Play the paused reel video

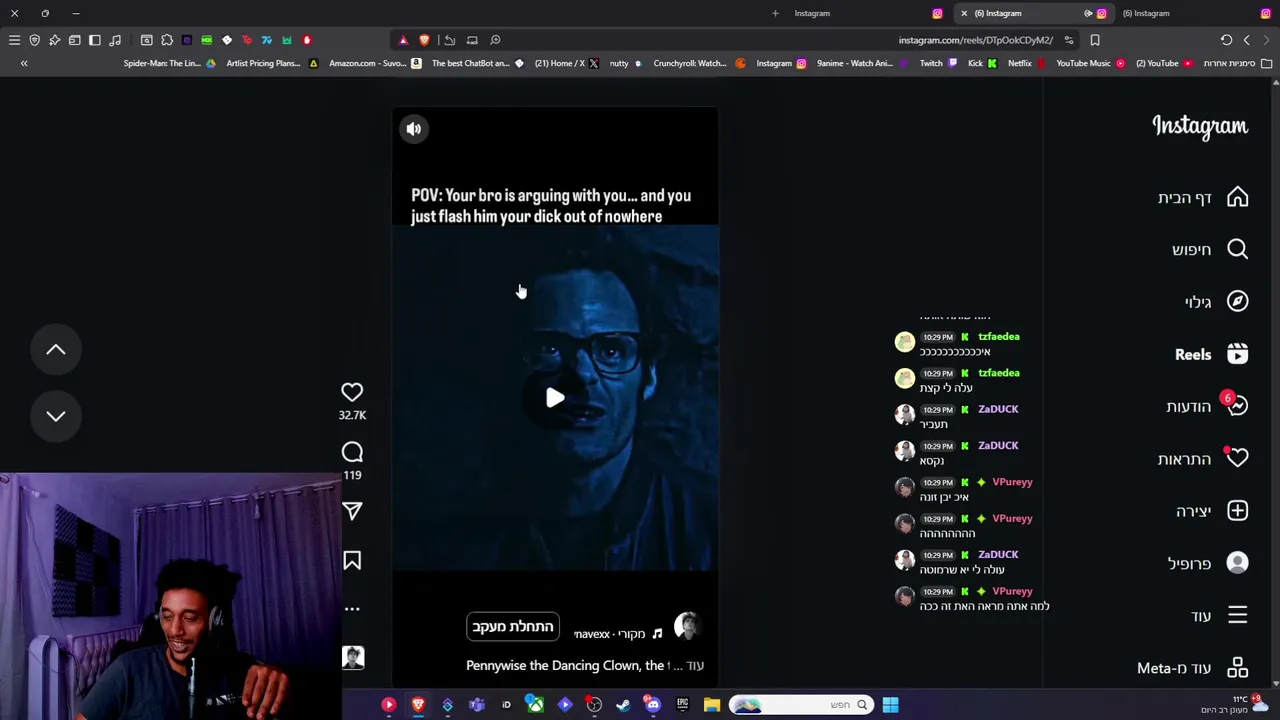(x=555, y=398)
